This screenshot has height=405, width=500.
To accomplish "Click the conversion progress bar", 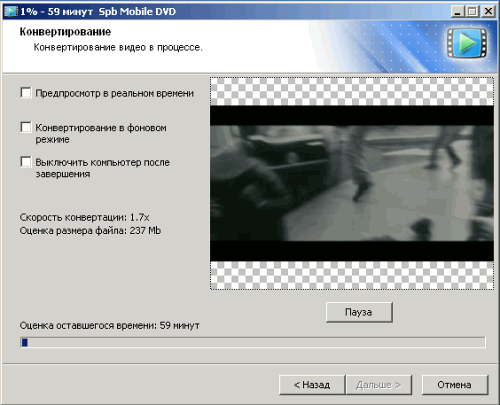I will 253,342.
